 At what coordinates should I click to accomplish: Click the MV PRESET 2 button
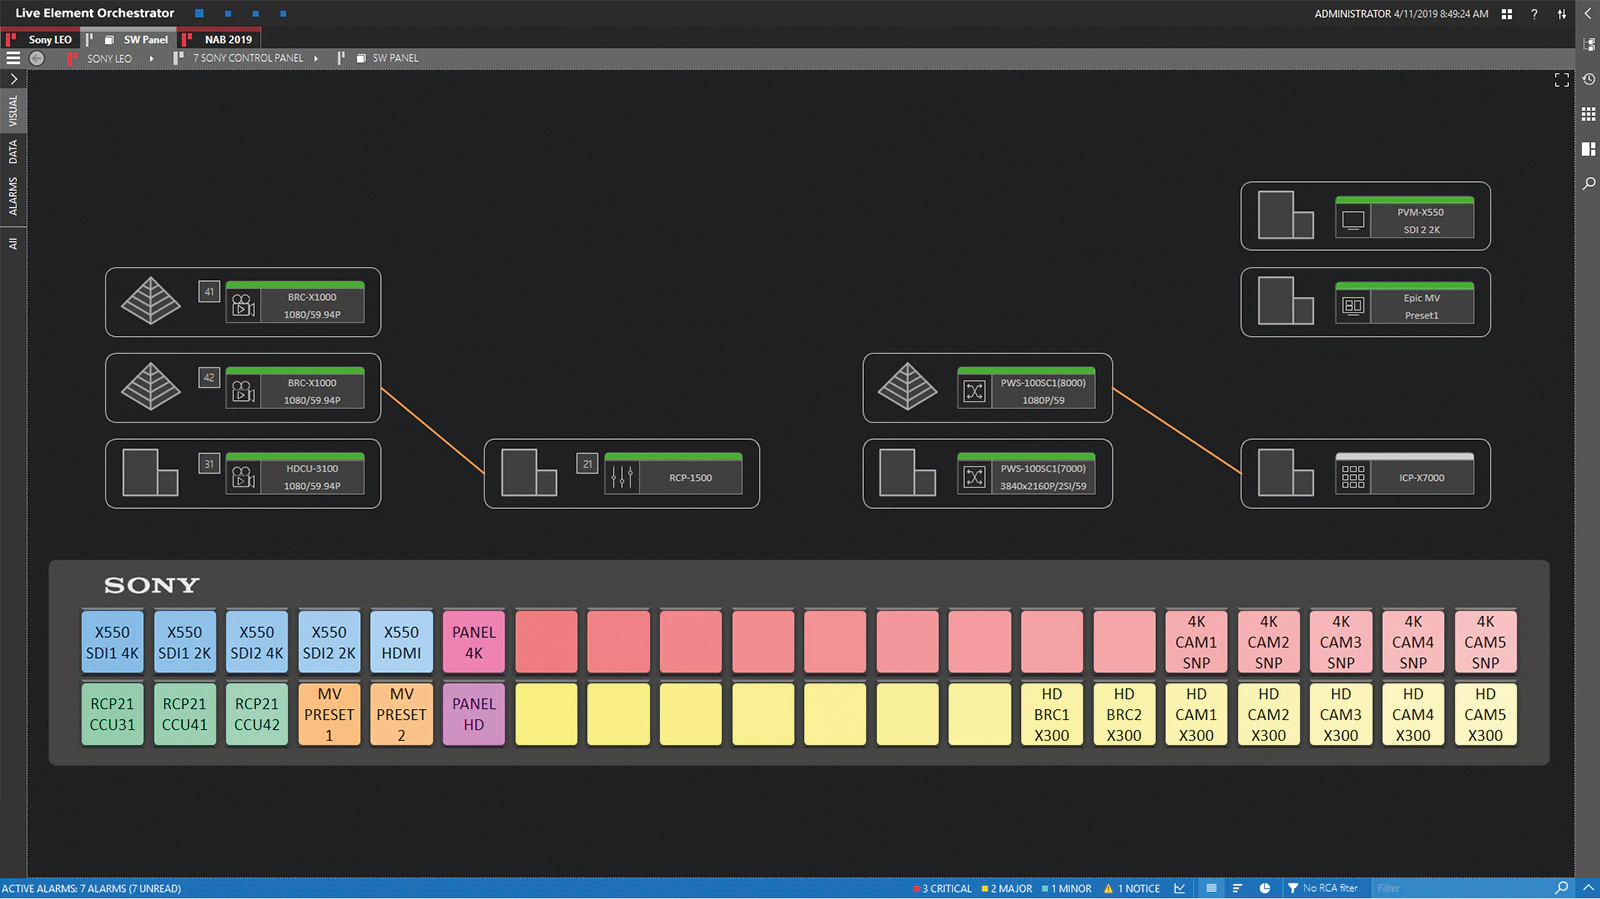coord(401,714)
